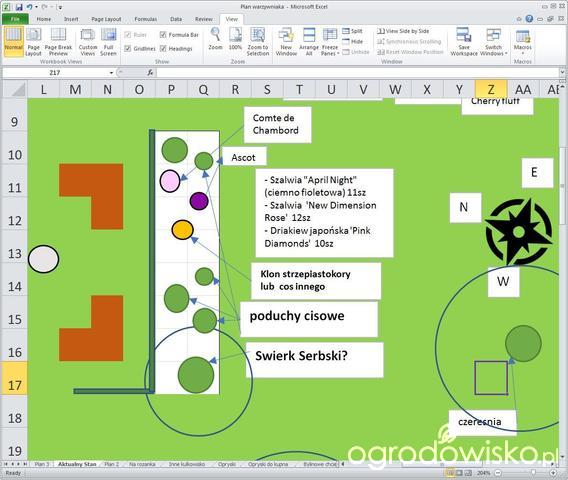The height and width of the screenshot is (480, 568).
Task: Click the Split button
Action: pyautogui.click(x=352, y=31)
